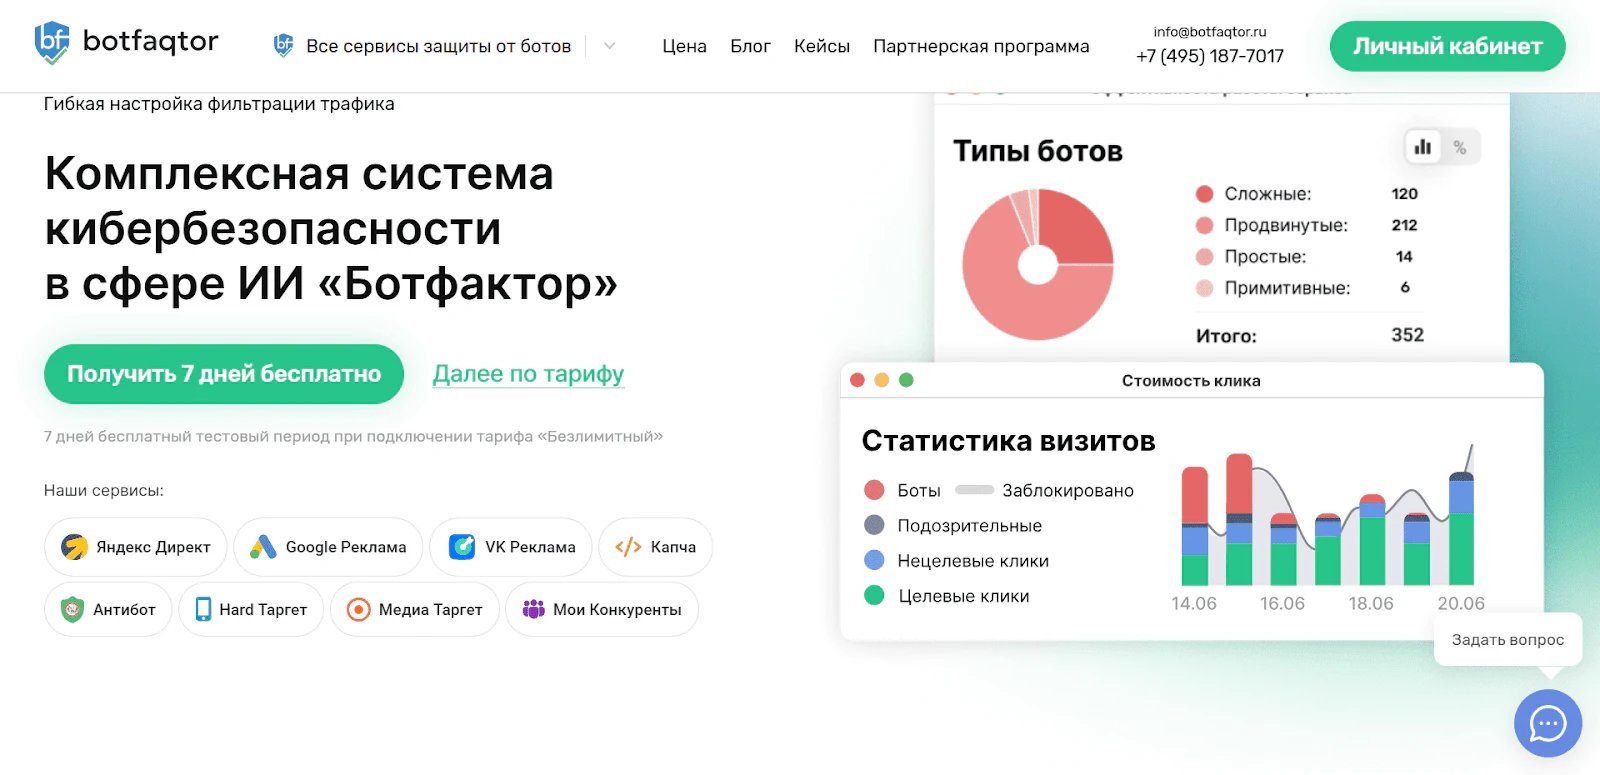Click Получить 7 дней бесплатно button
Viewport: 1600px width, 775px height.
224,374
